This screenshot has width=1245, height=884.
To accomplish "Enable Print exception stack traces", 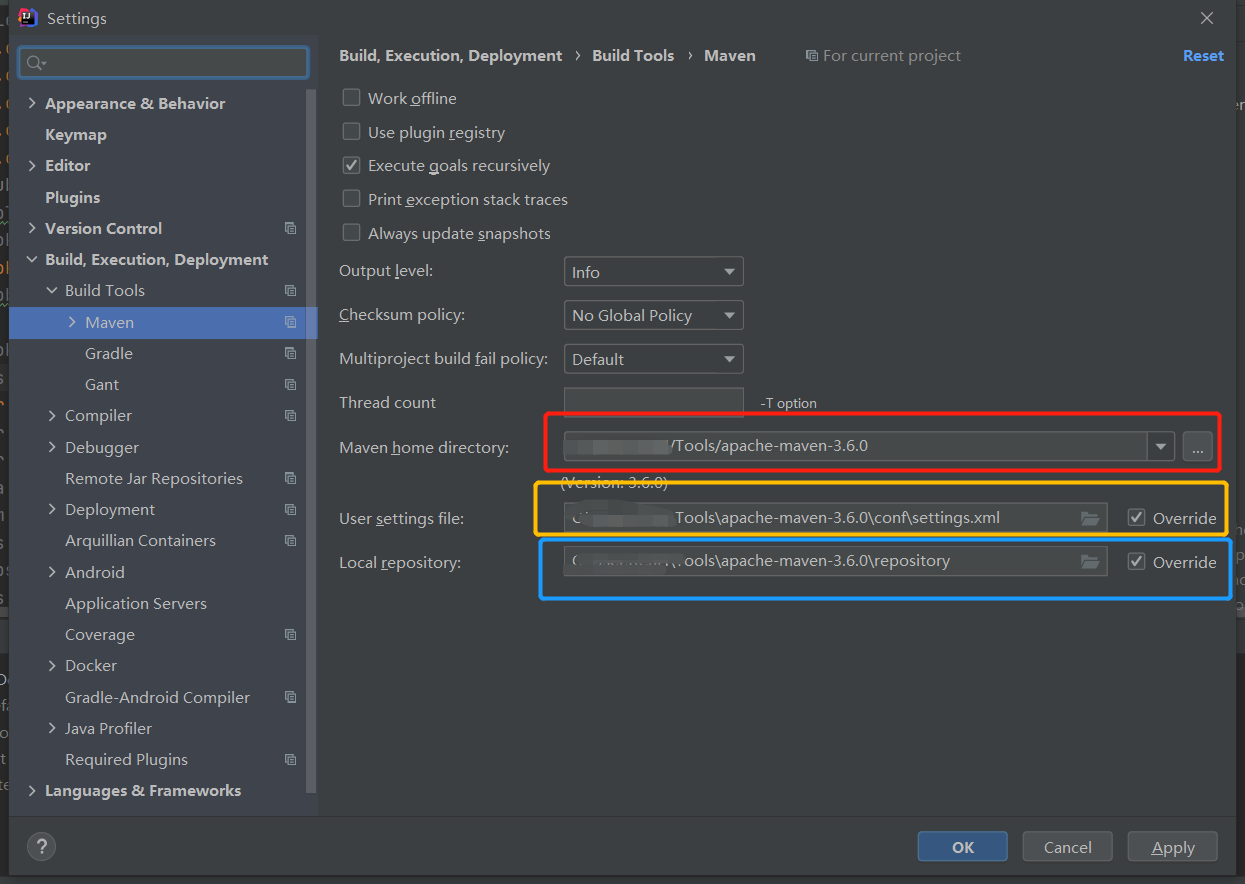I will tap(351, 199).
